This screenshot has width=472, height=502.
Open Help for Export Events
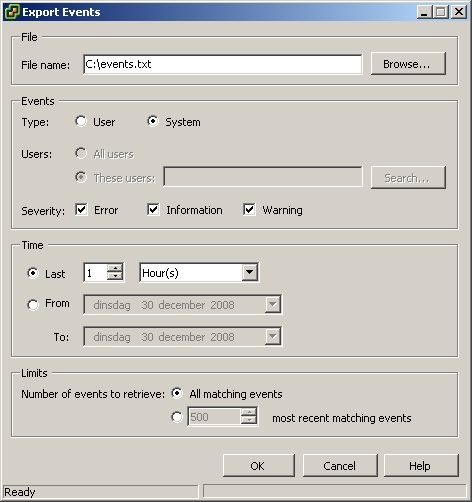[421, 465]
